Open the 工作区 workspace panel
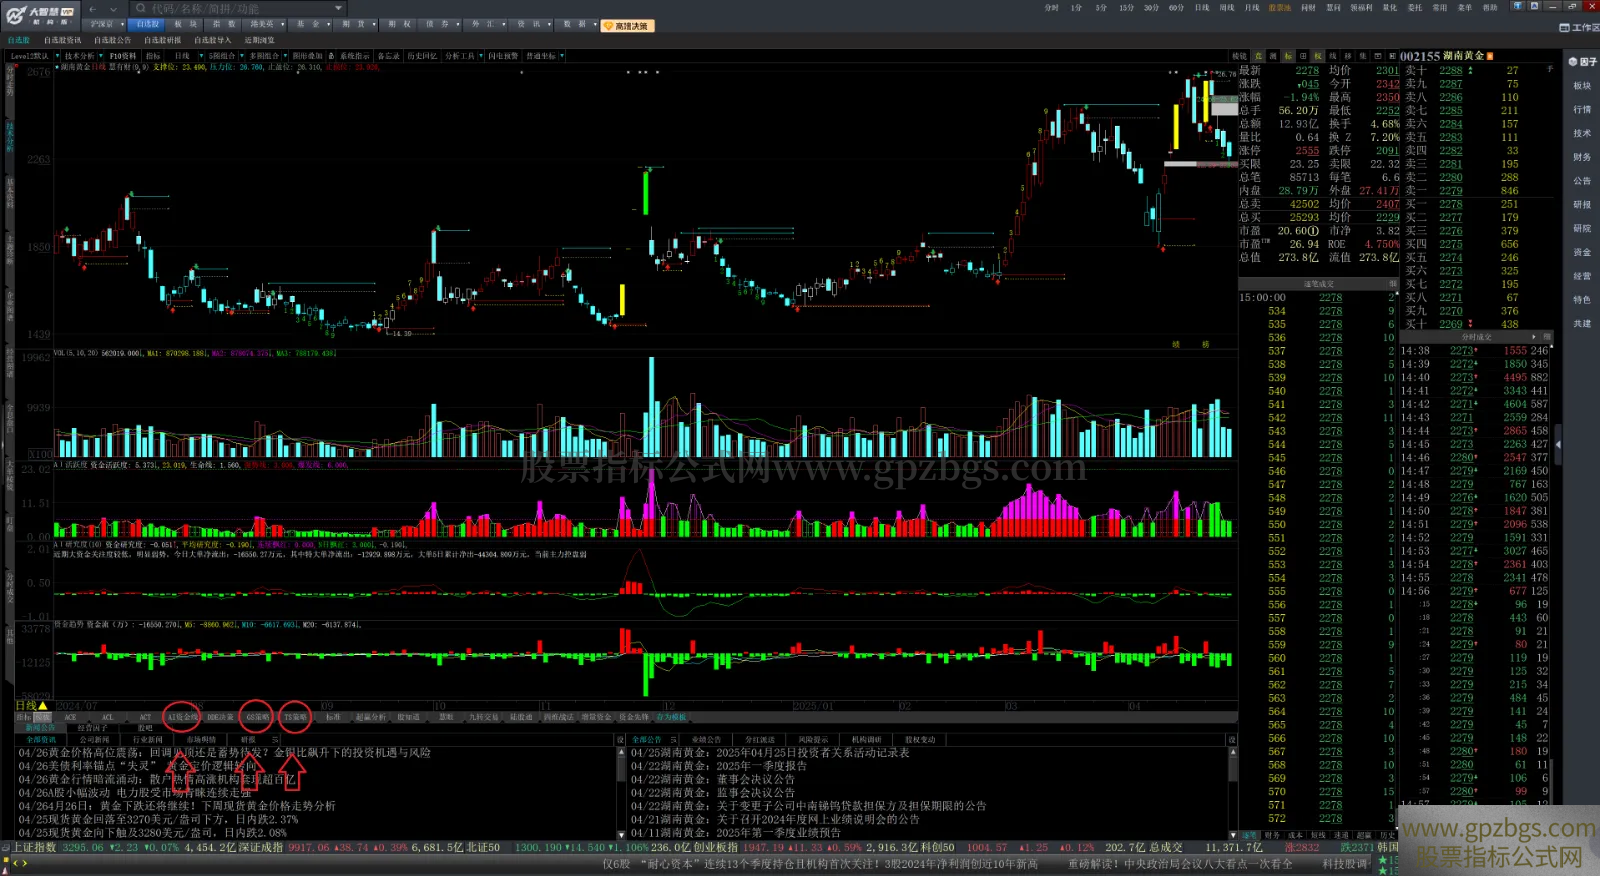The height and width of the screenshot is (876, 1600). (1579, 27)
